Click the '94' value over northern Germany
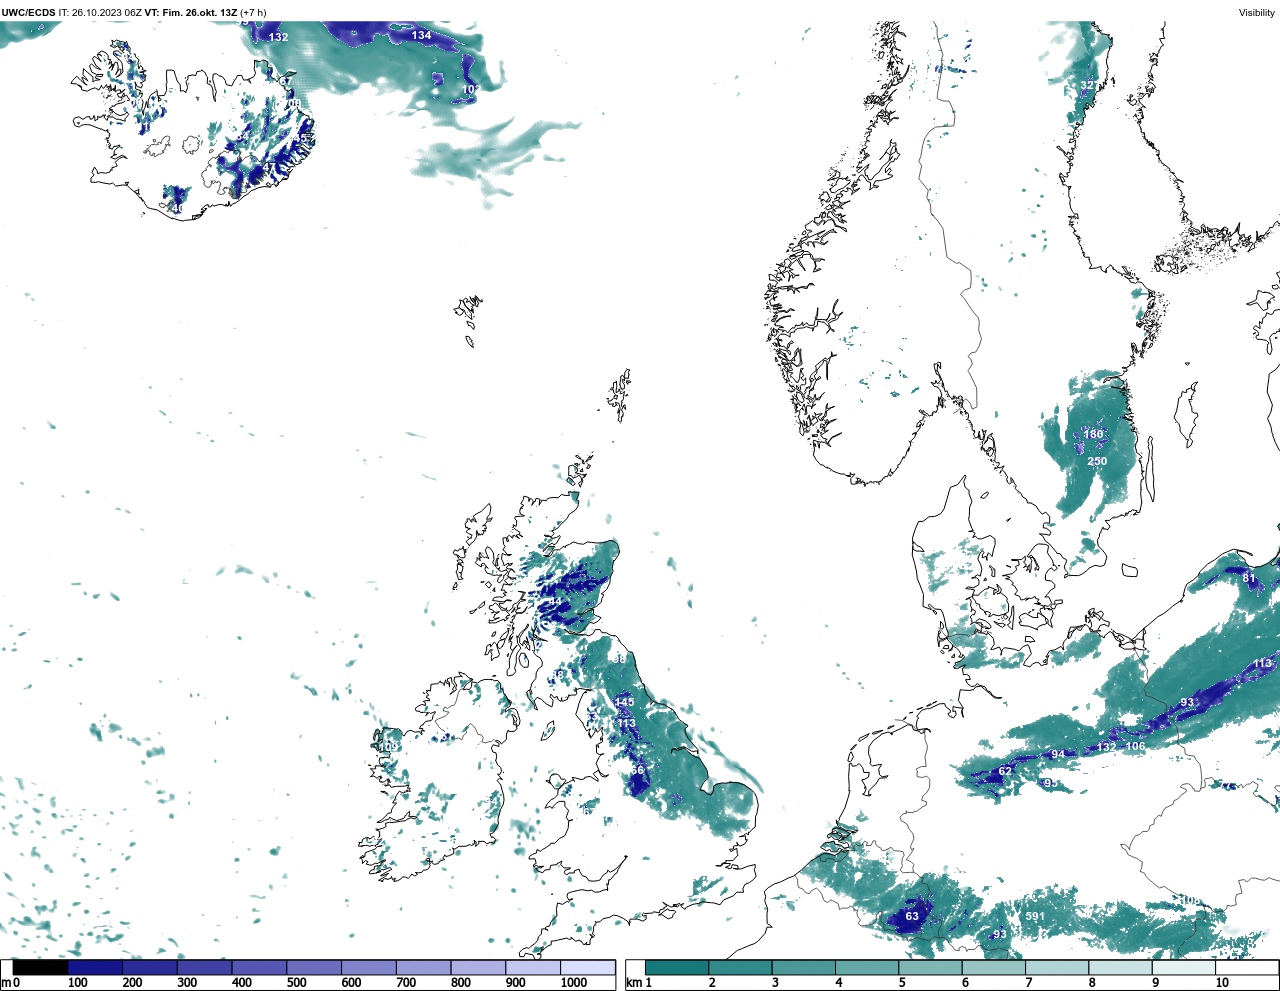The height and width of the screenshot is (991, 1280). [1058, 754]
